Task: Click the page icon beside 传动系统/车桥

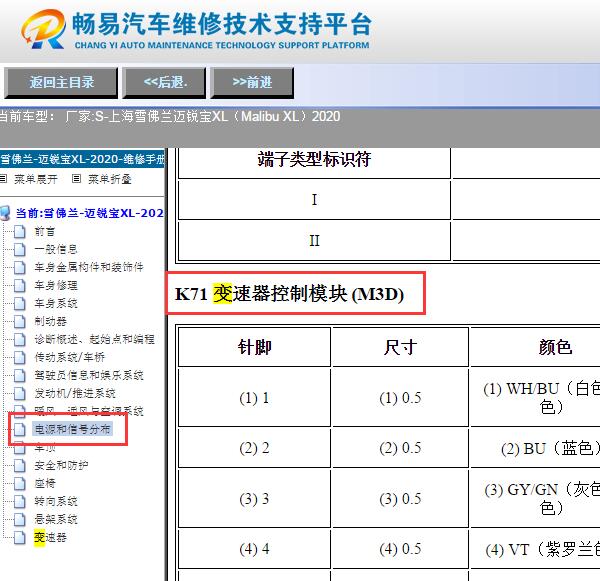Action: [x=20, y=357]
